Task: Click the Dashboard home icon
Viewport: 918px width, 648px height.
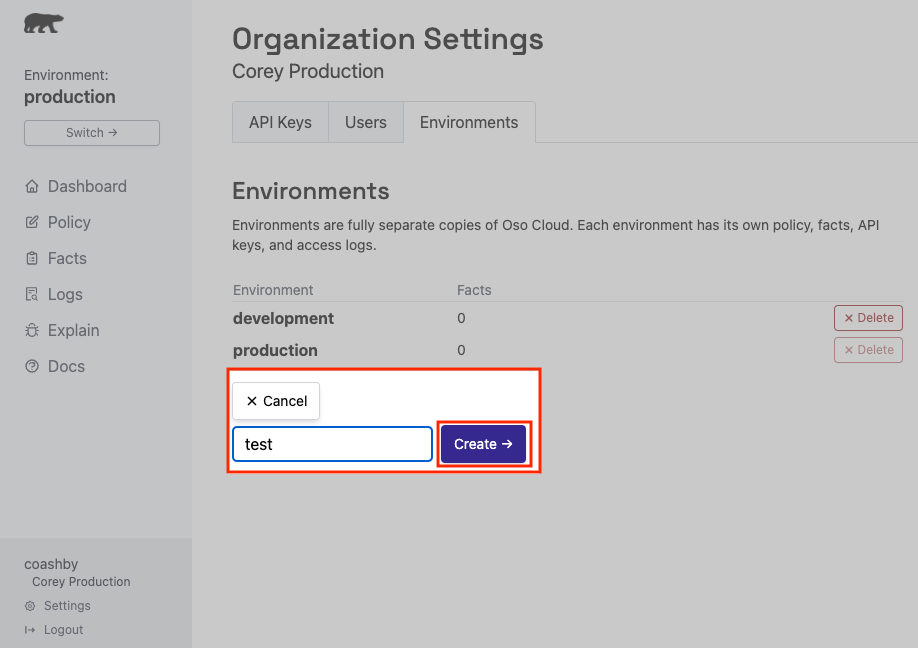Action: click(x=31, y=187)
